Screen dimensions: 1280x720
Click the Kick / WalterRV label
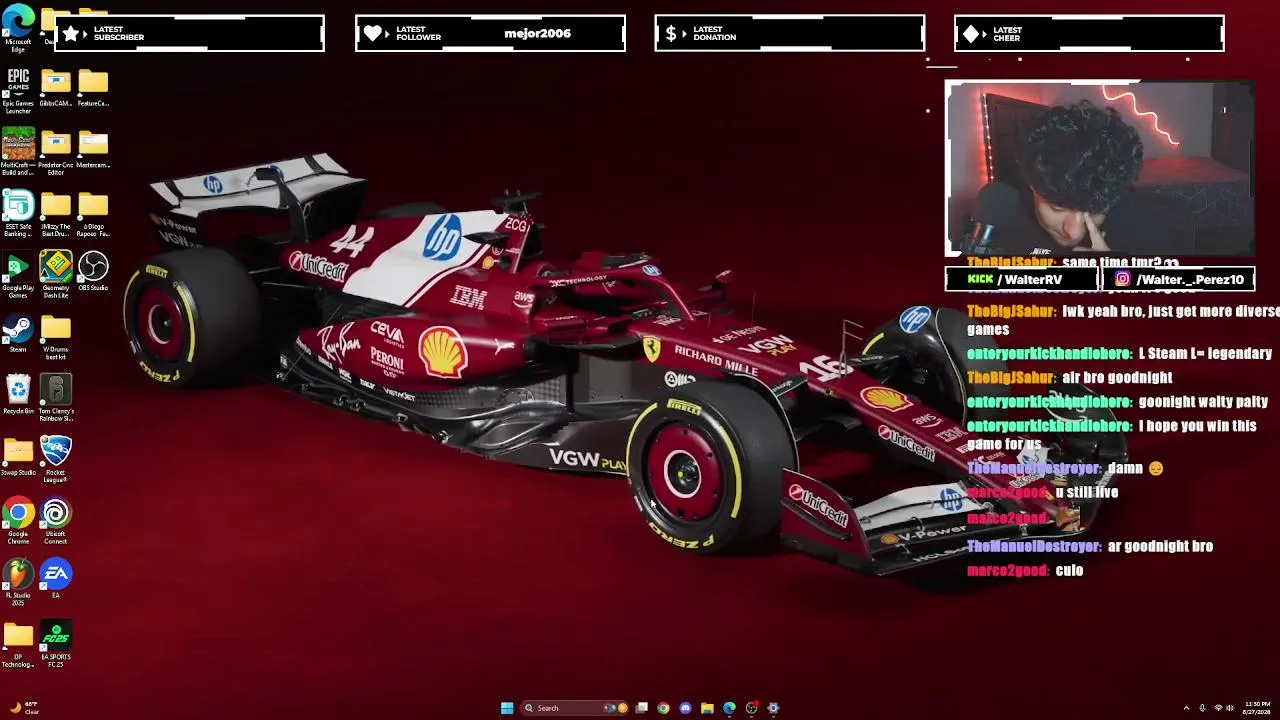[1021, 280]
